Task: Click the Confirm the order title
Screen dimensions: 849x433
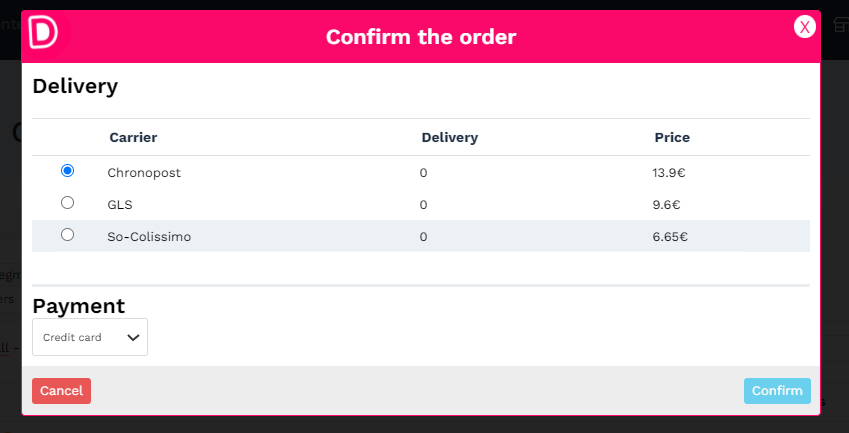Action: point(421,37)
